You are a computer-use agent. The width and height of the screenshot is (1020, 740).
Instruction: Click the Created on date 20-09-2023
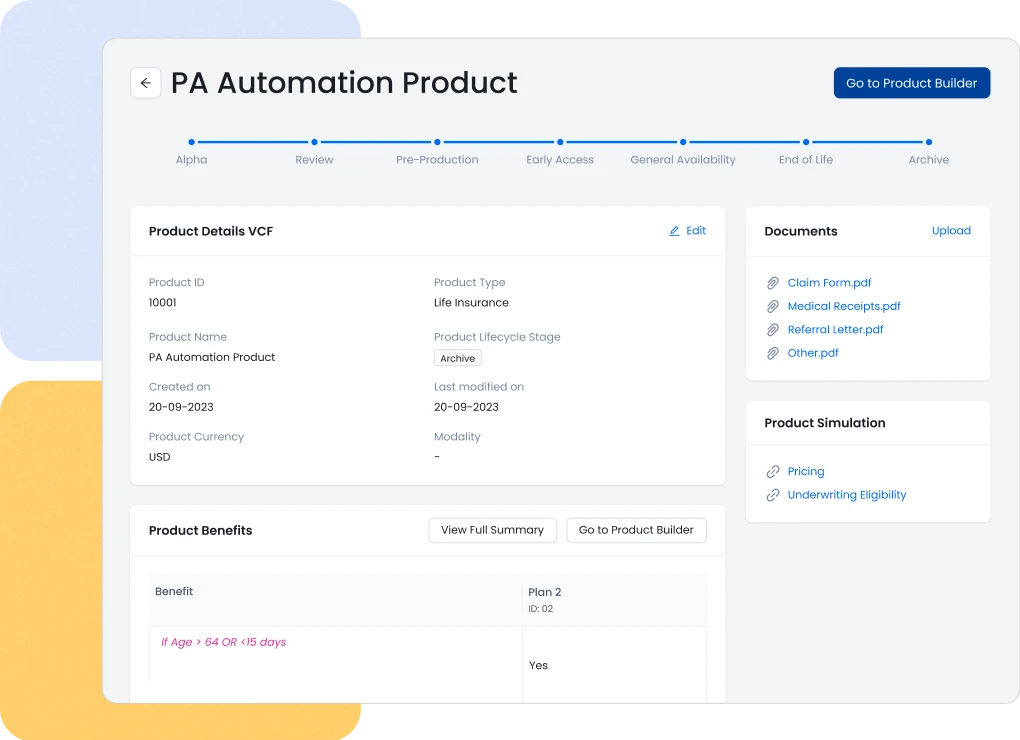coord(181,407)
